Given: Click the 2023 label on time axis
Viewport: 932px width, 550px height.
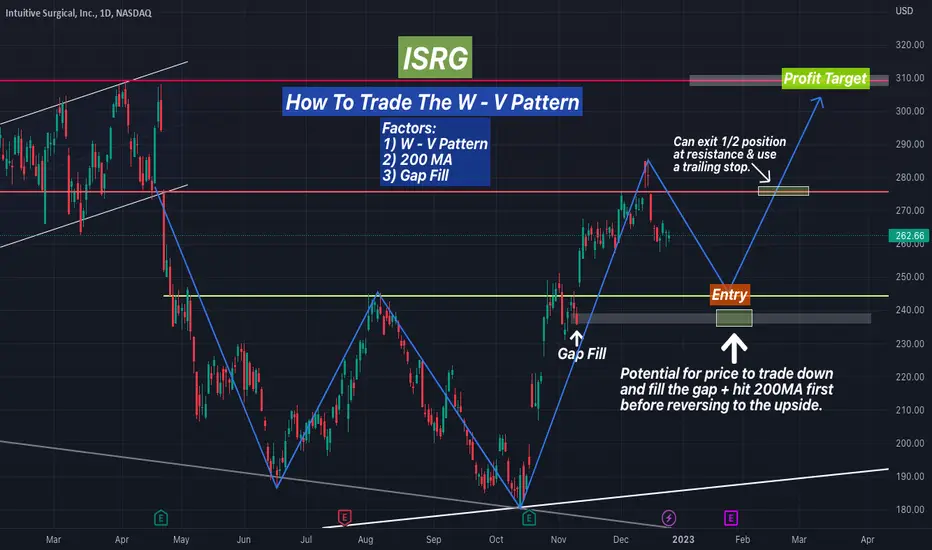Looking at the screenshot, I should pyautogui.click(x=683, y=540).
